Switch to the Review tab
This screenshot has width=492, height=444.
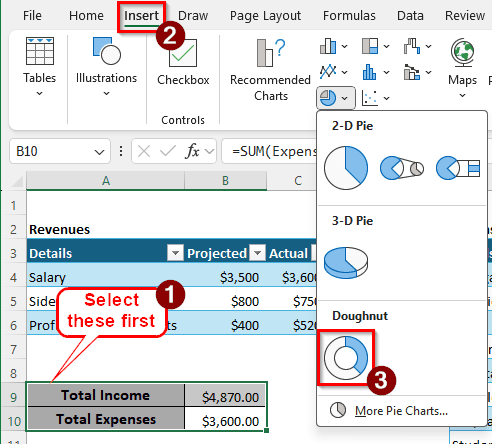(x=465, y=16)
